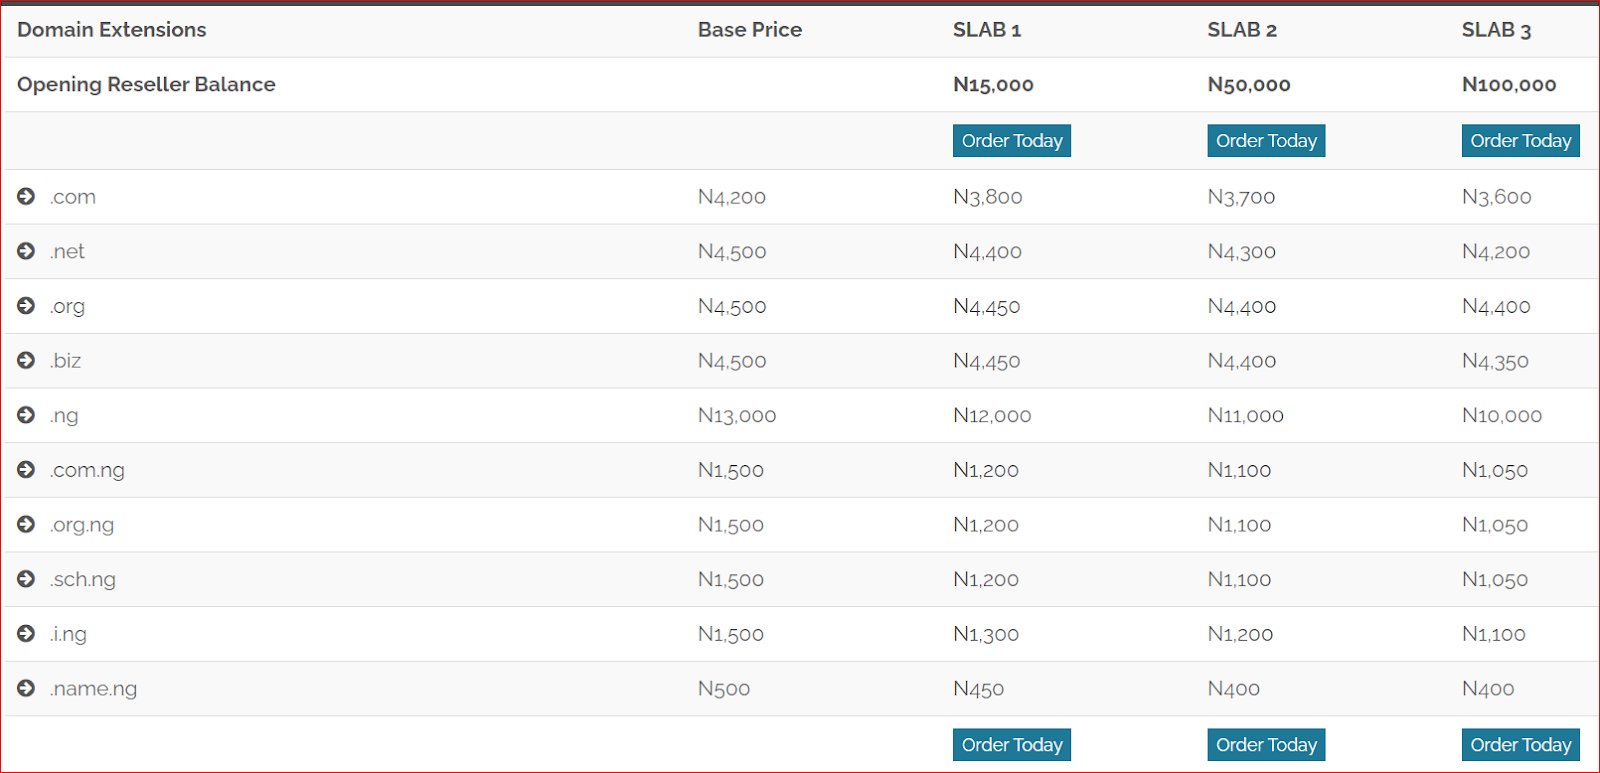Select the Domain Extensions column header
Image resolution: width=1600 pixels, height=773 pixels.
click(112, 30)
